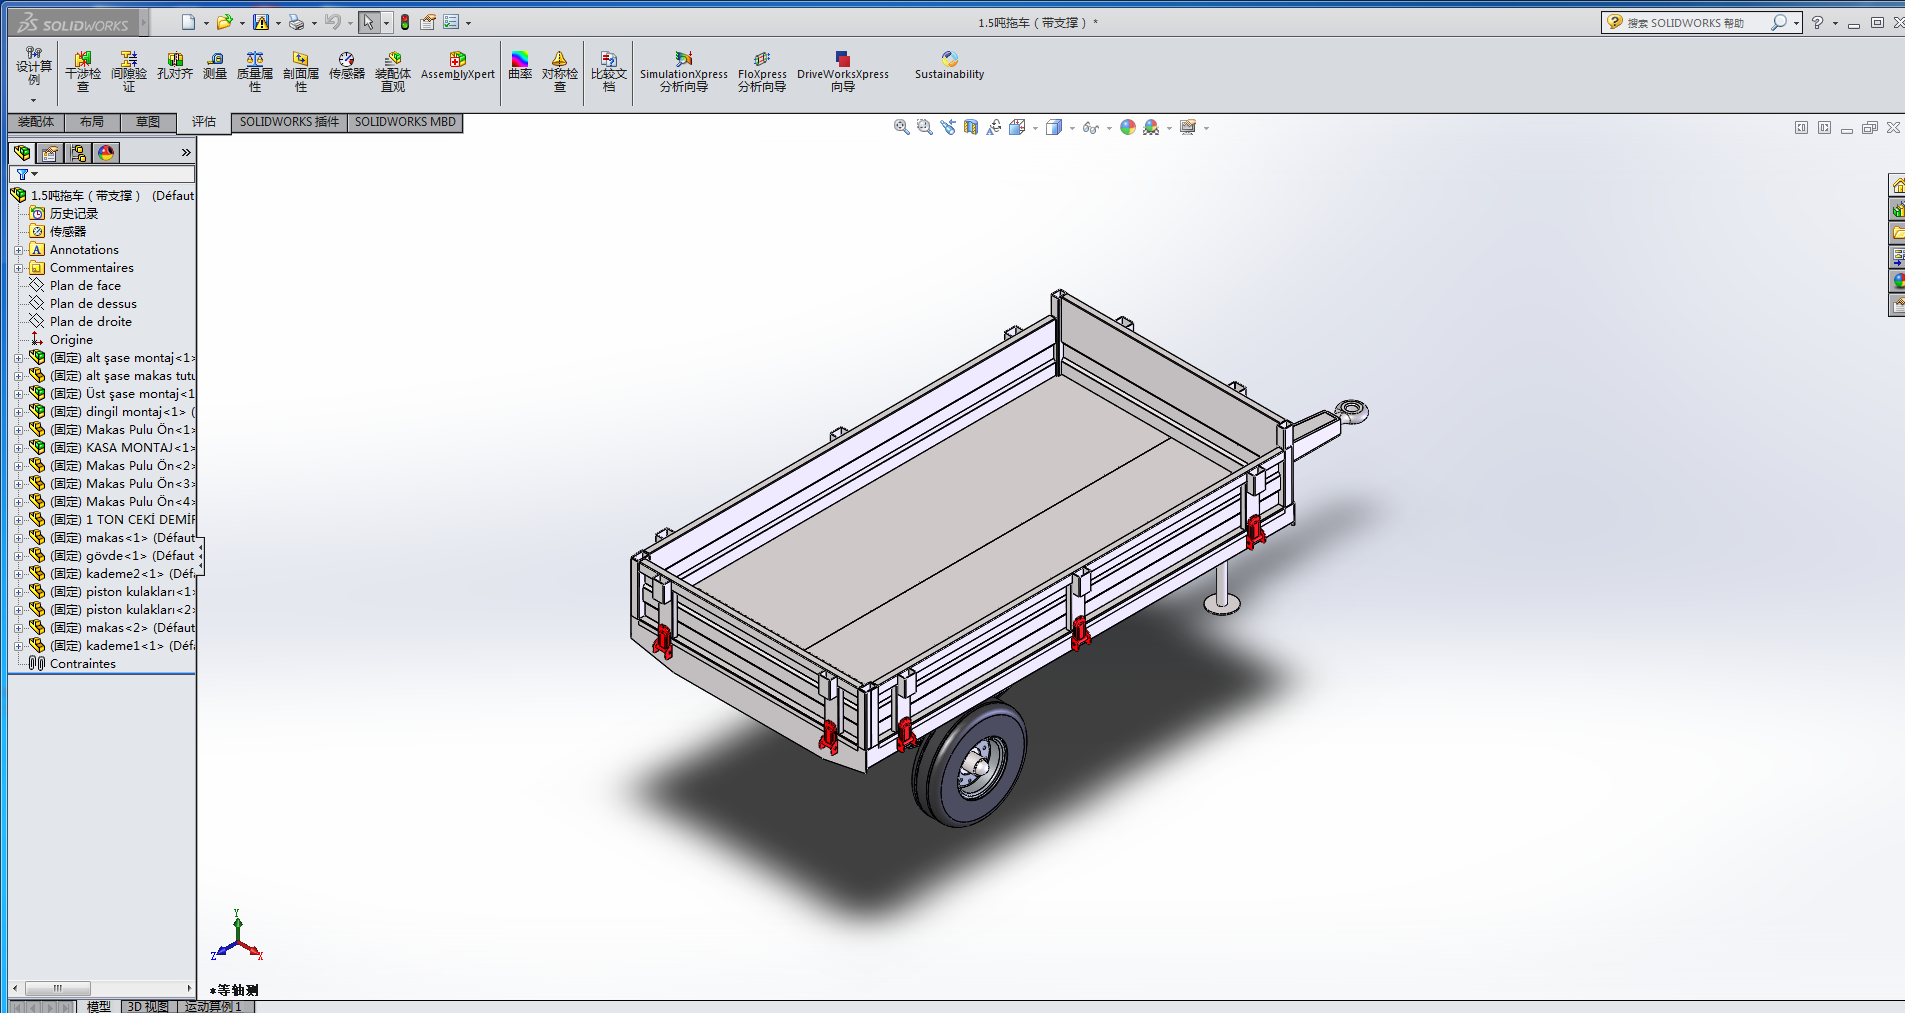Open 质量属性 mass properties

click(255, 71)
